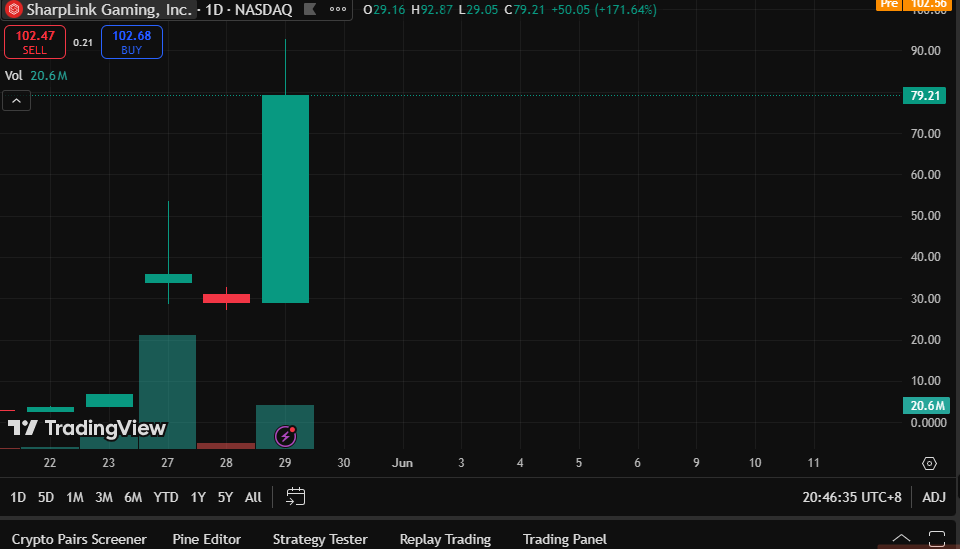Viewport: 960px width, 549px height.
Task: Maximize the bottom panel with square icon
Action: 937,539
